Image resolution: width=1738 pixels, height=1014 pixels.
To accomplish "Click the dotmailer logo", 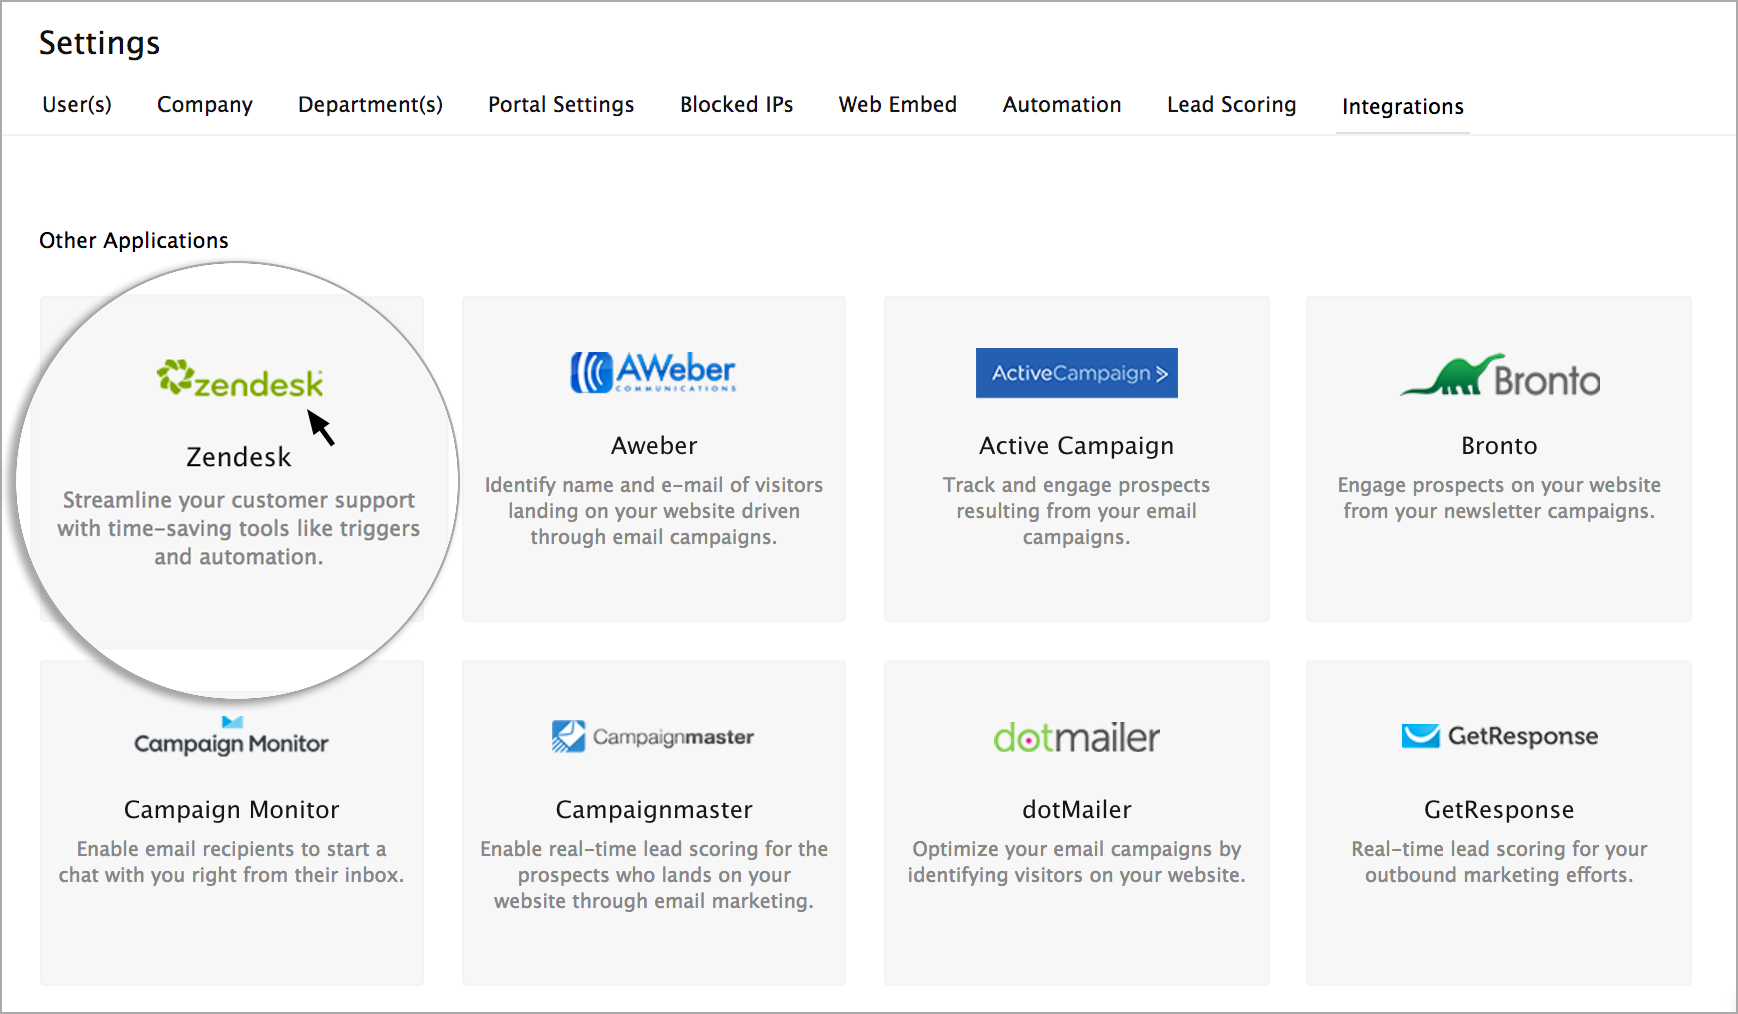I will tap(1076, 738).
